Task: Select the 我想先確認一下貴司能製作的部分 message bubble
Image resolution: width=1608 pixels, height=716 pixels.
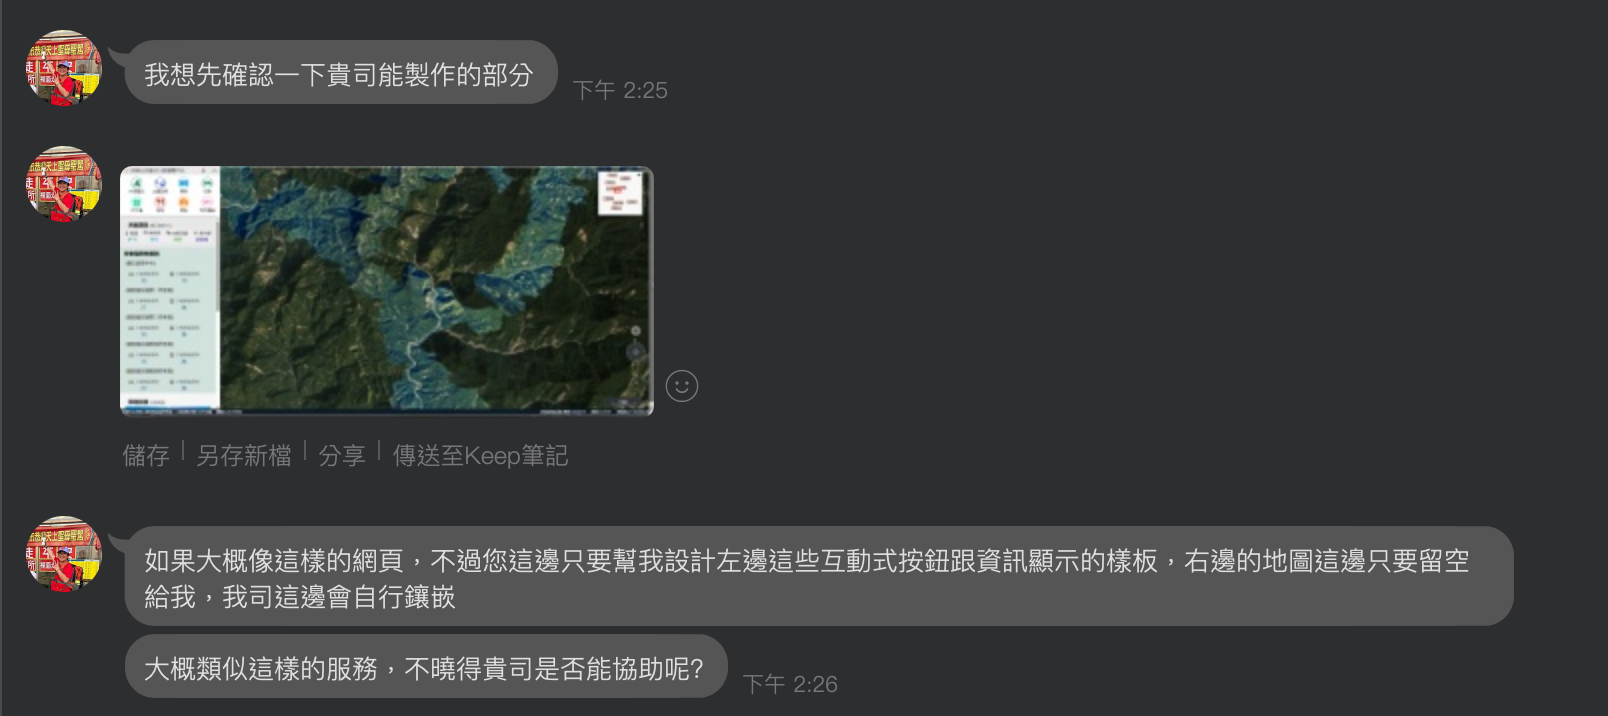Action: tap(341, 72)
